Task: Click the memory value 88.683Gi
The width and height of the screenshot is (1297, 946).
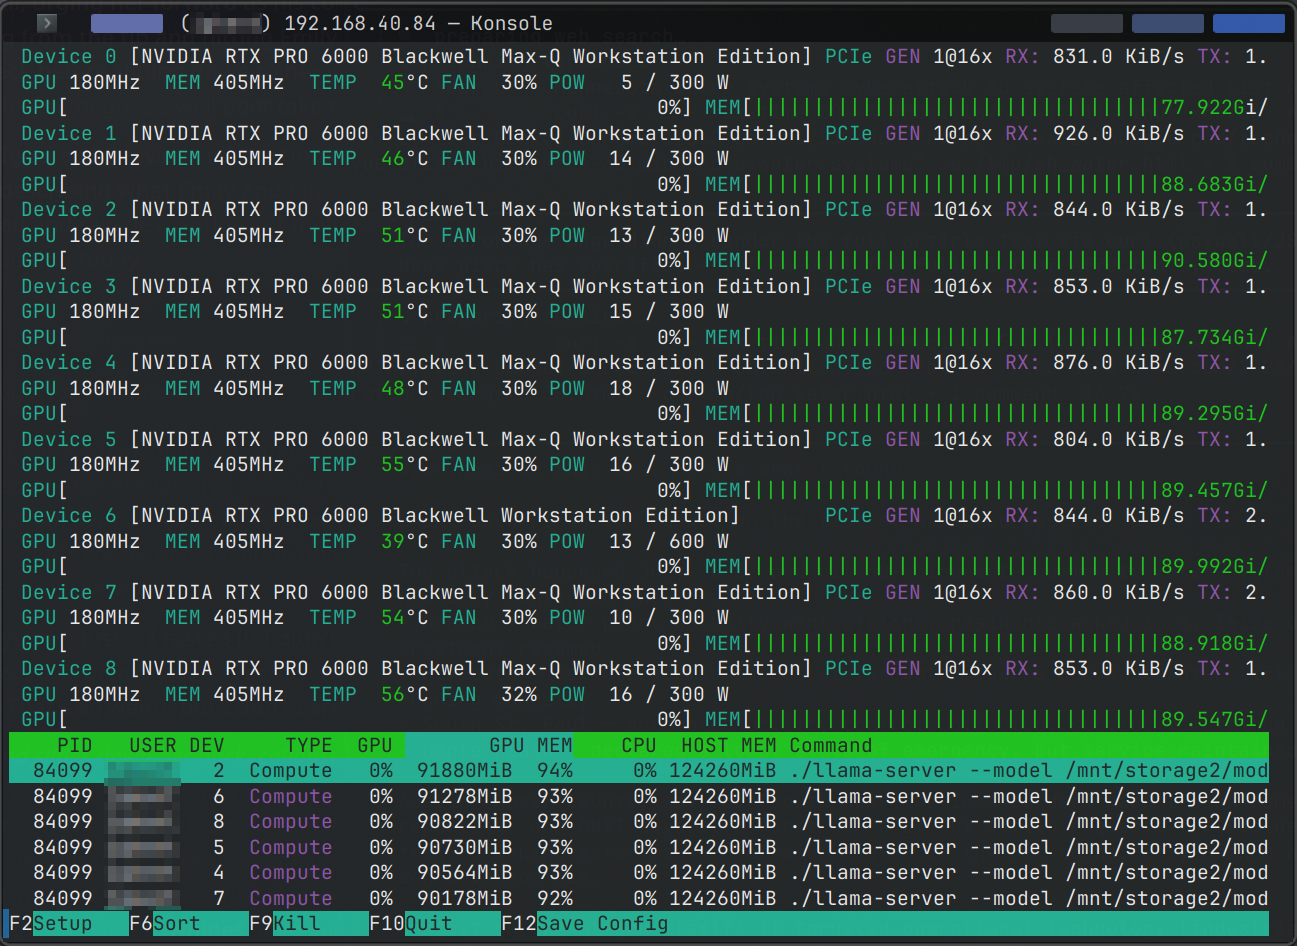Action: coord(1209,185)
